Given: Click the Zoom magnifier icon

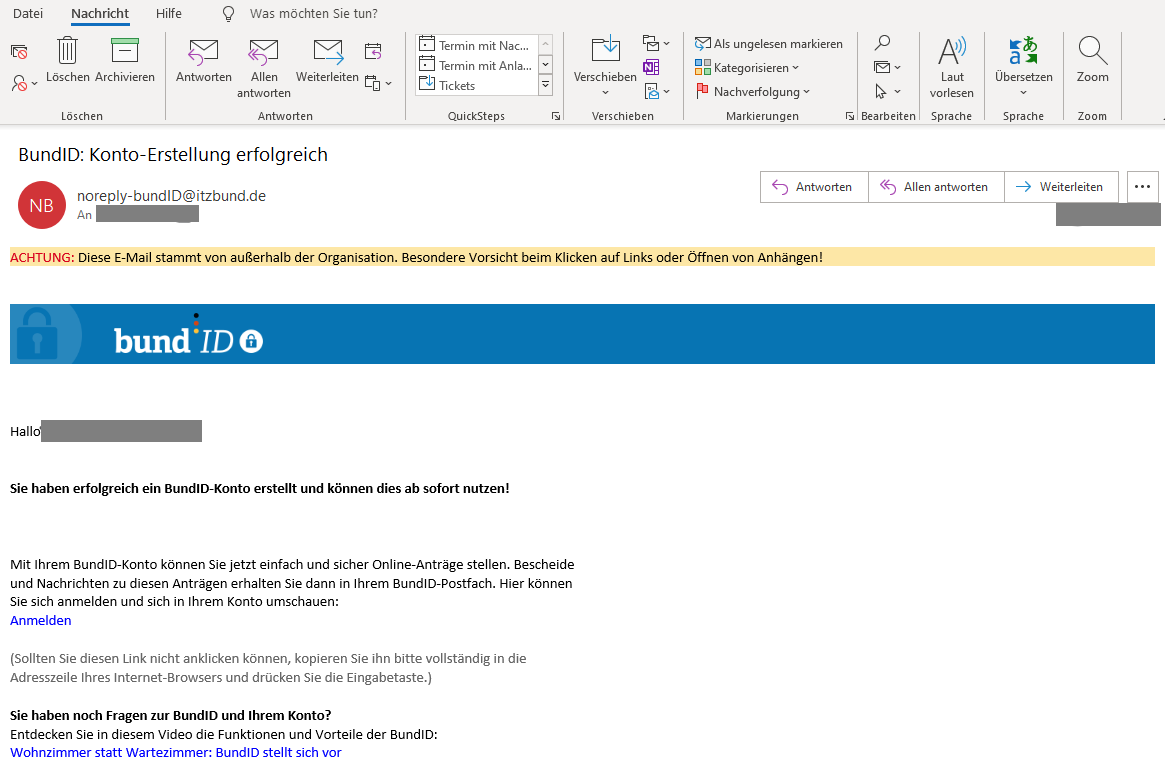Looking at the screenshot, I should pyautogui.click(x=1092, y=51).
